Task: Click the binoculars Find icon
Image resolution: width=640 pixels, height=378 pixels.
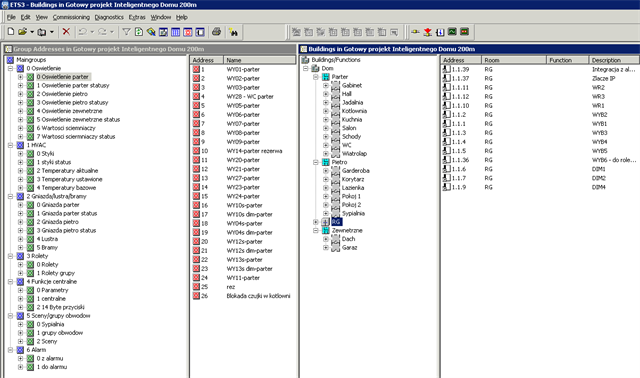Action: [x=233, y=32]
